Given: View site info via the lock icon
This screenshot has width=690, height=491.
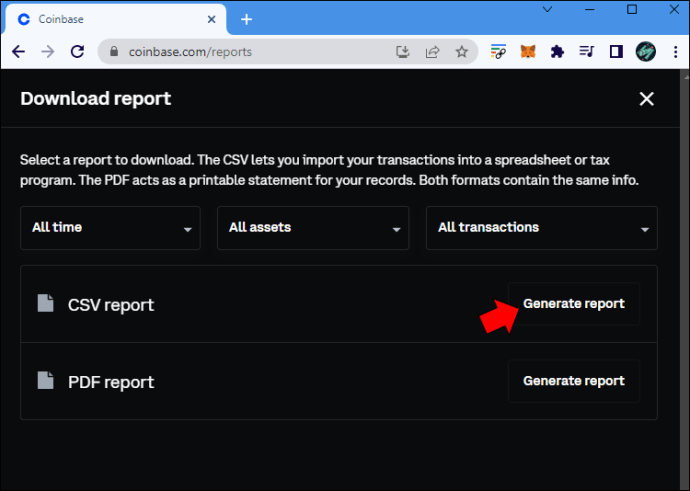Looking at the screenshot, I should (x=114, y=51).
